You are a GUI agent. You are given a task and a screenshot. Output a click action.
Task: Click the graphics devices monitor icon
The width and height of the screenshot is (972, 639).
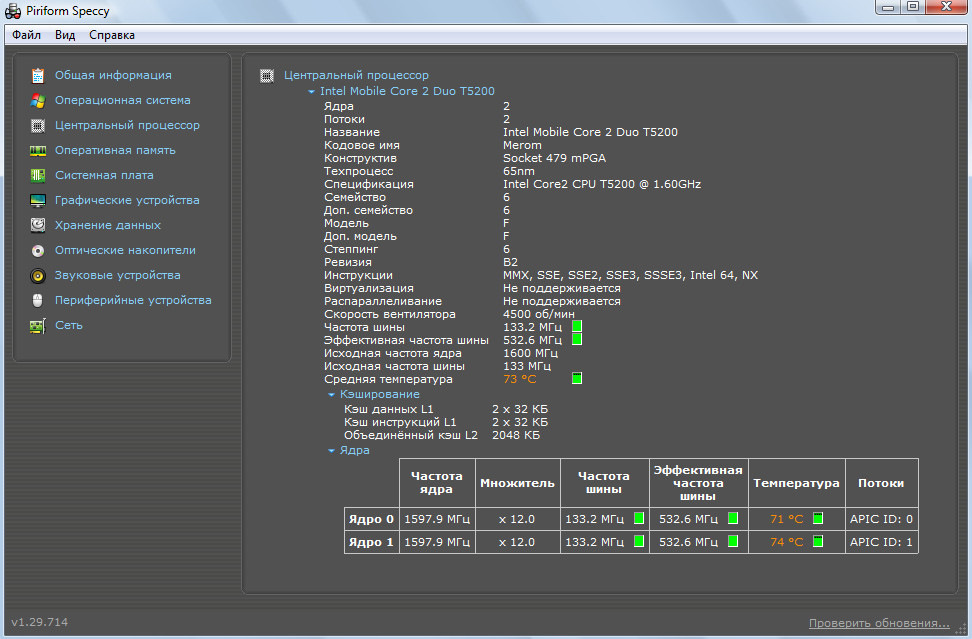tap(38, 200)
